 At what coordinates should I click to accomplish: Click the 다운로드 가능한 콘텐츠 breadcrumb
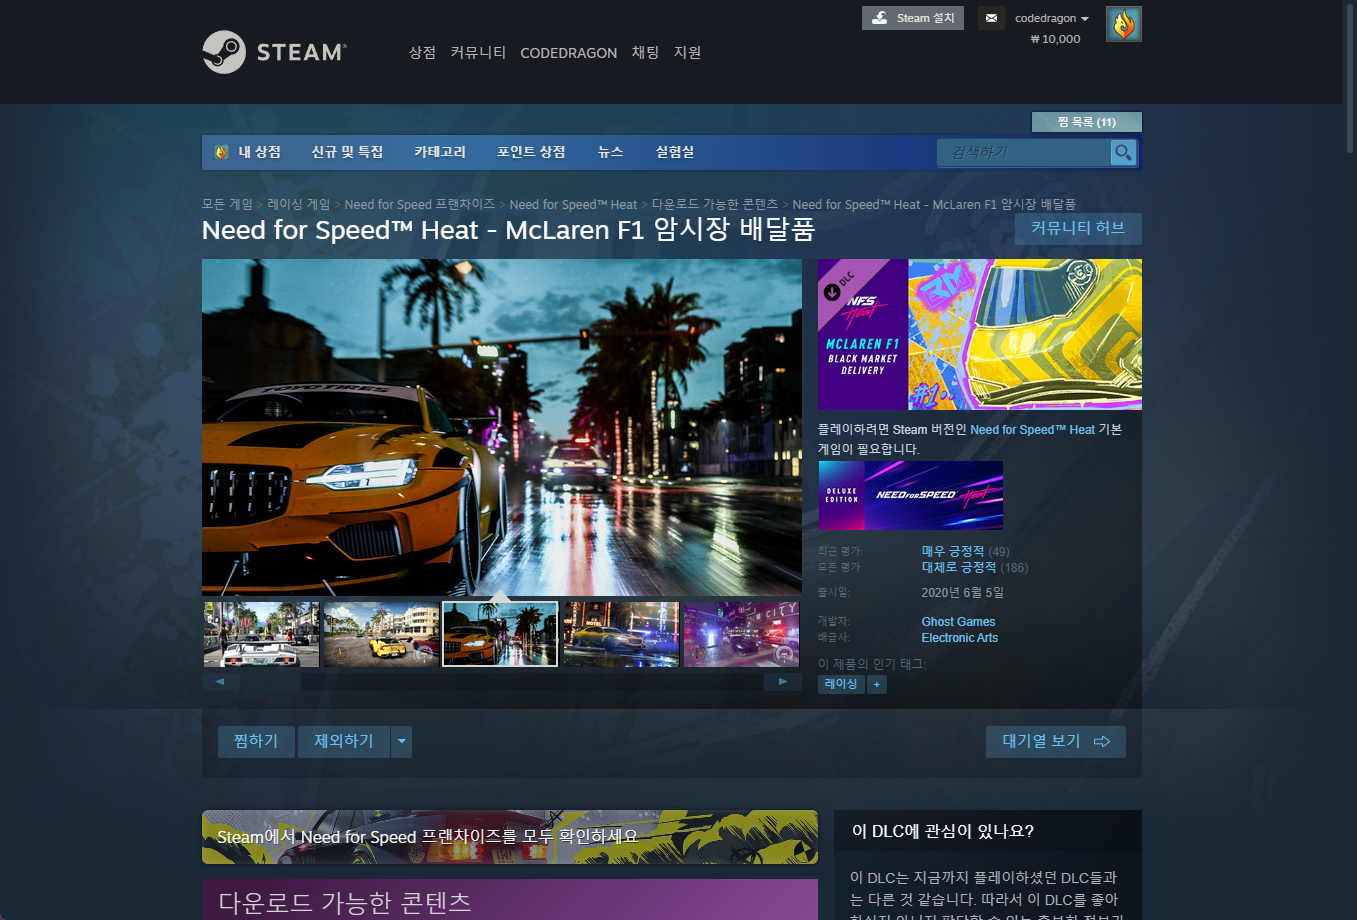(x=714, y=204)
